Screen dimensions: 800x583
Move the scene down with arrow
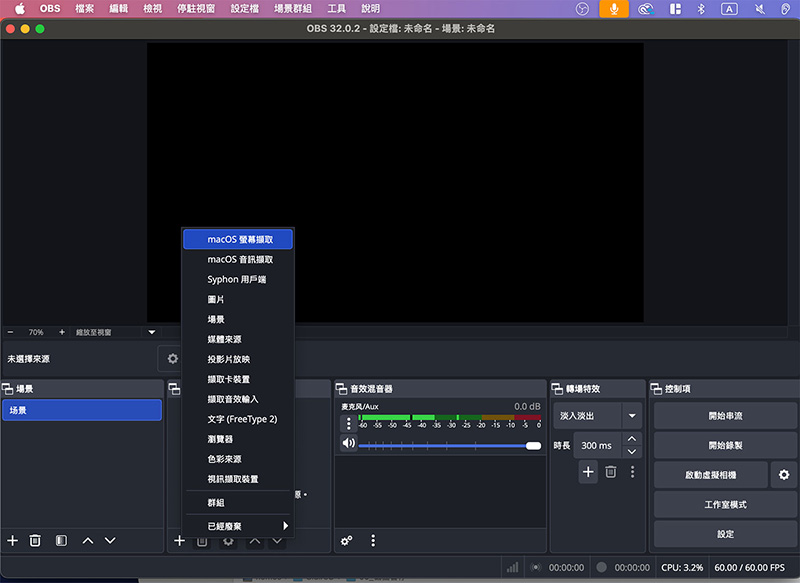pyautogui.click(x=110, y=540)
